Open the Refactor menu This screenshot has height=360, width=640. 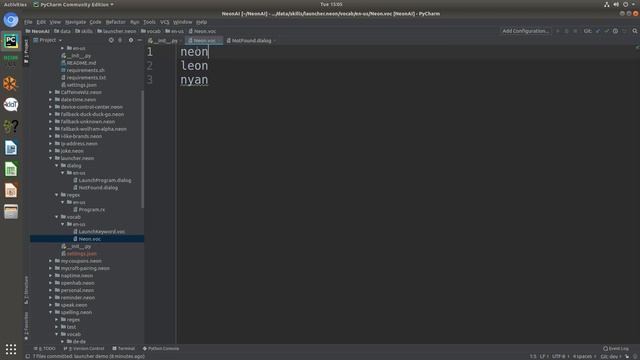pyautogui.click(x=116, y=22)
